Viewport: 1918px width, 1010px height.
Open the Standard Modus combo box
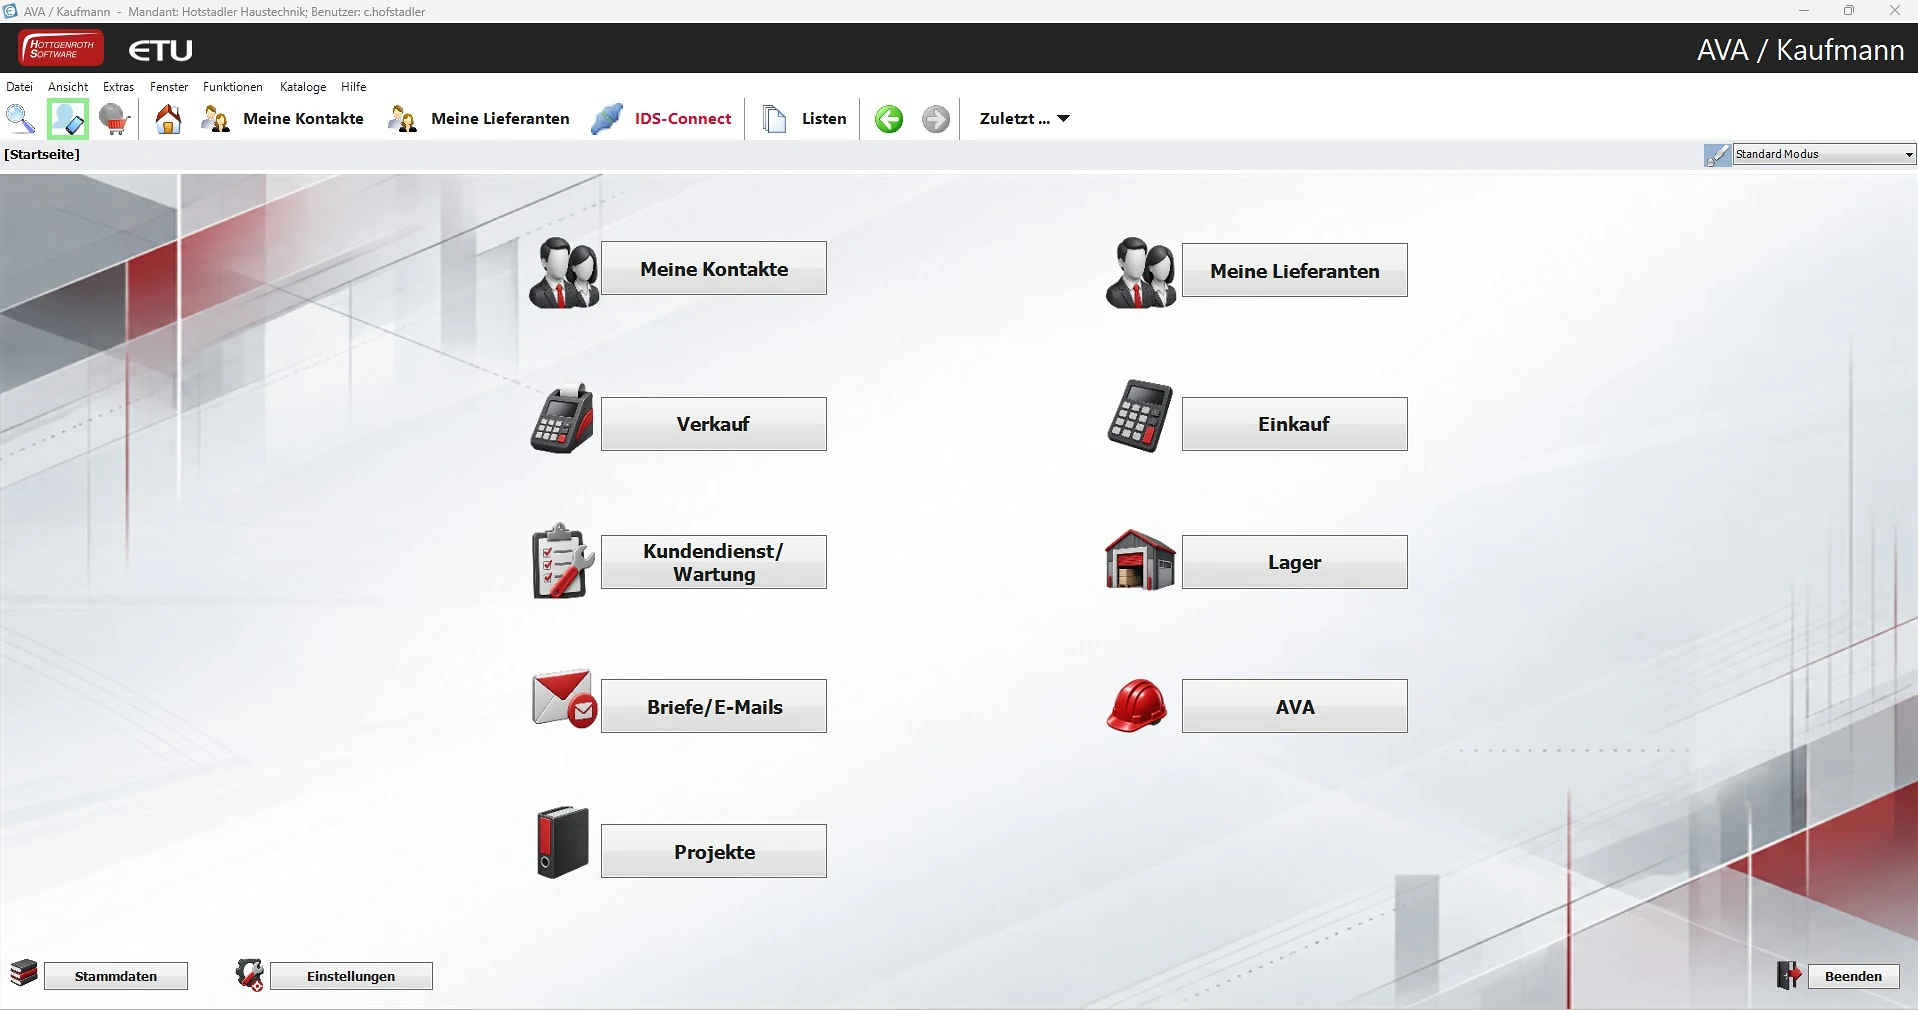pyautogui.click(x=1825, y=154)
